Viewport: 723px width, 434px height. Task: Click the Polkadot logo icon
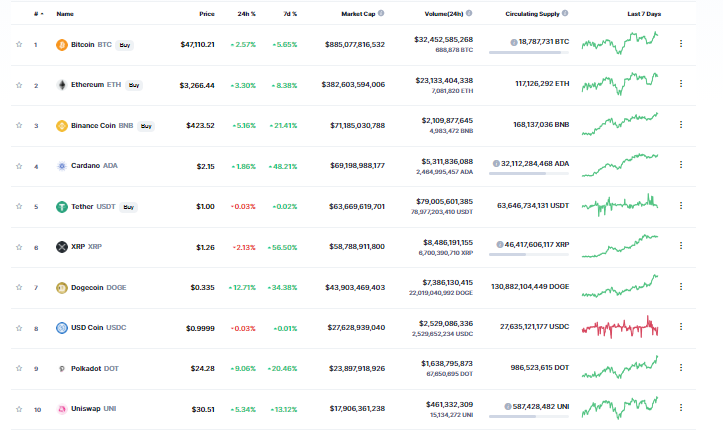(x=62, y=369)
